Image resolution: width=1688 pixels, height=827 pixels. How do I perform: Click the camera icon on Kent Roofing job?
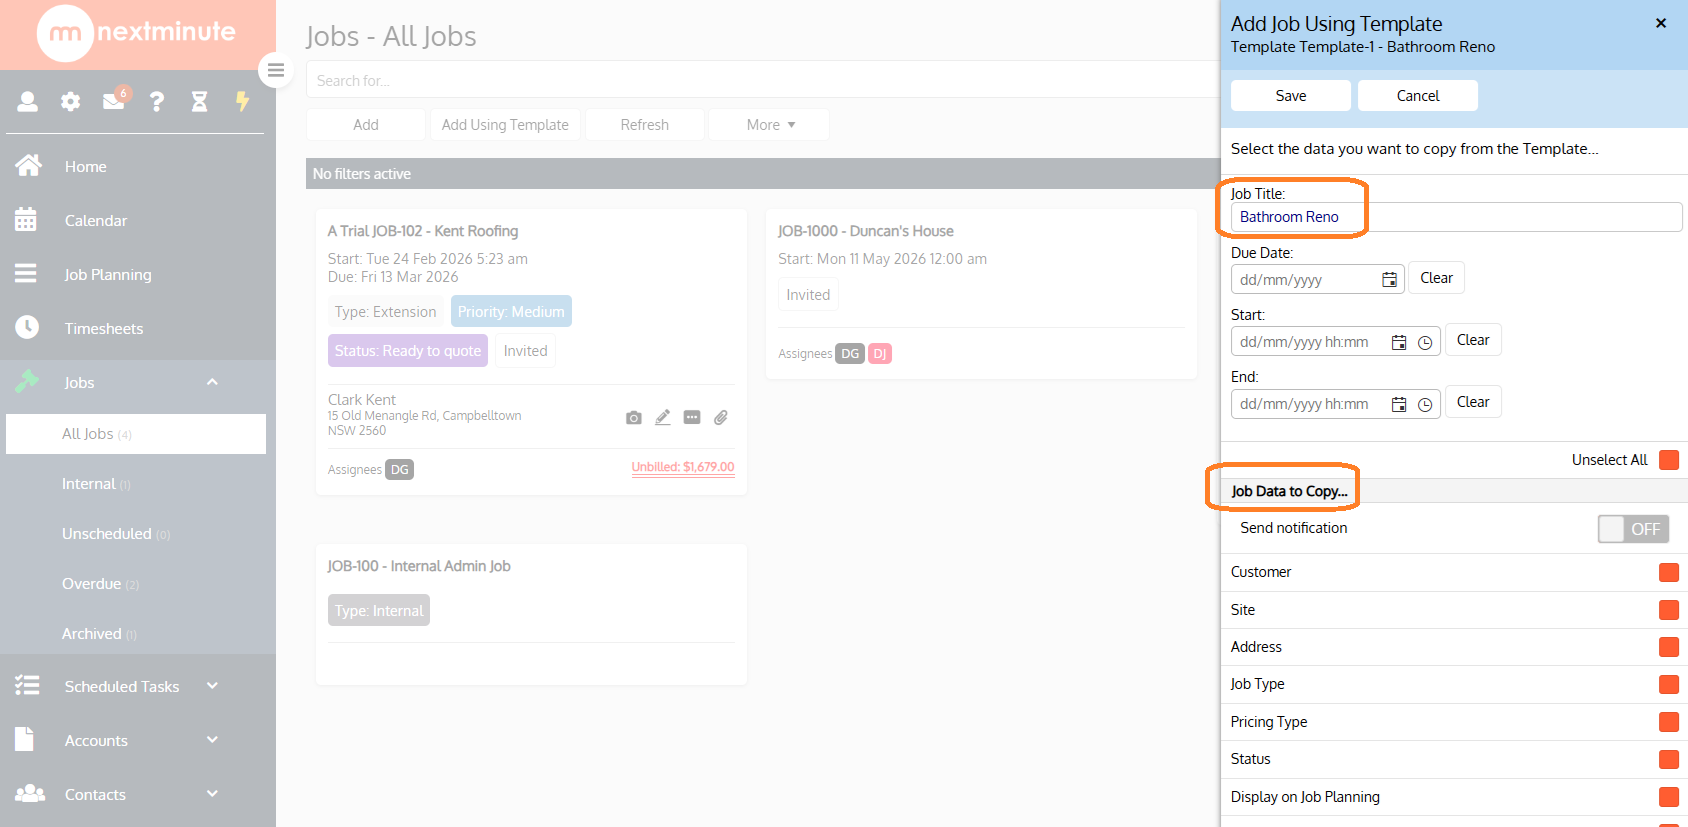[634, 418]
